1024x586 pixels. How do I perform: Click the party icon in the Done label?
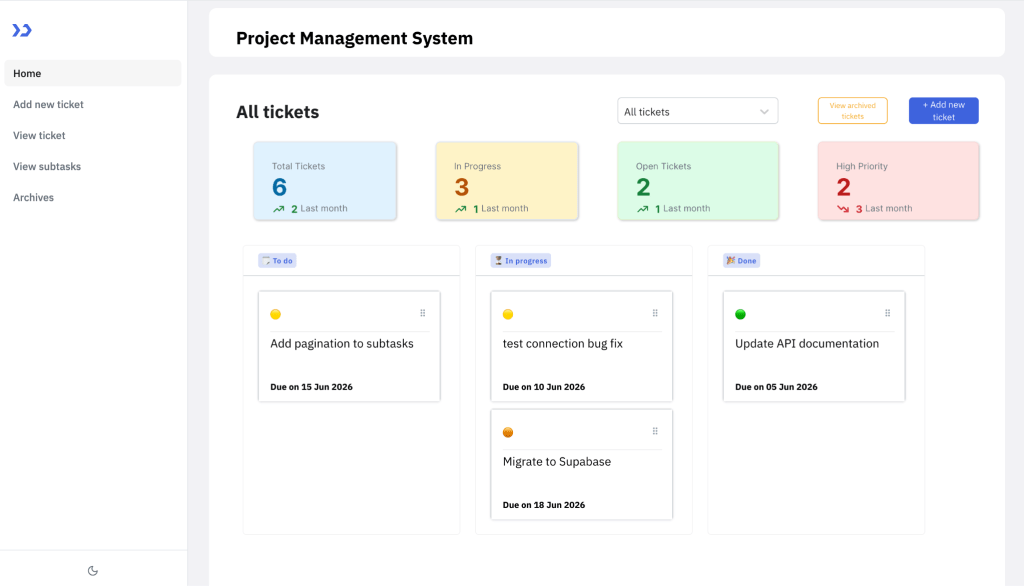731,261
